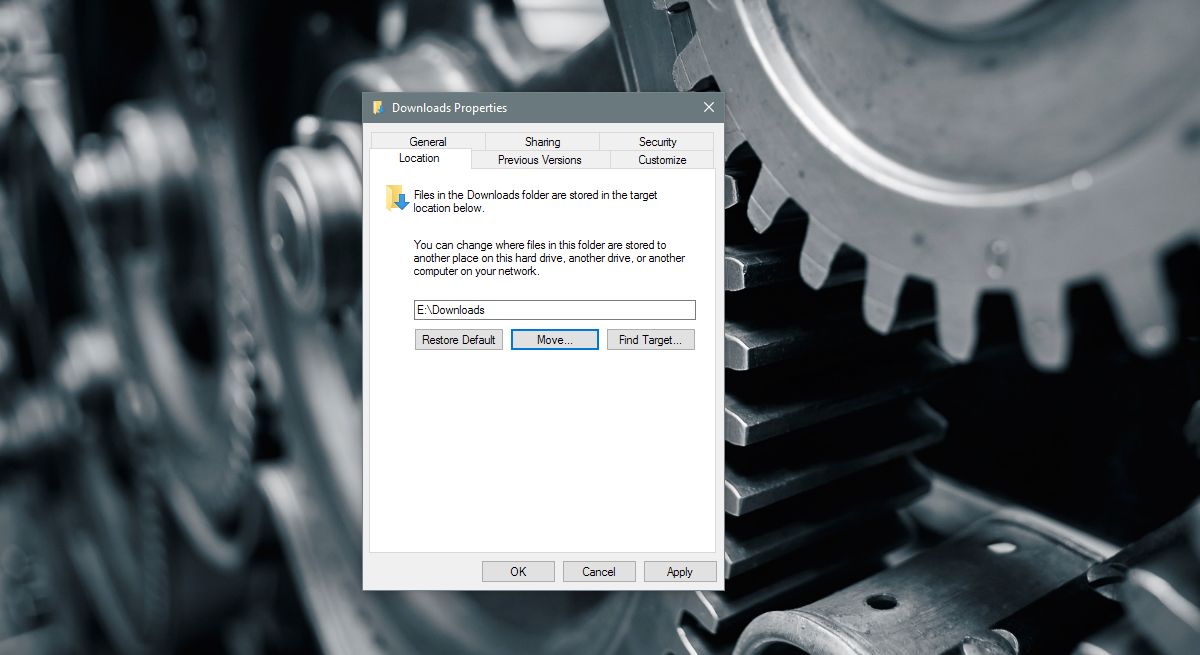Click the 'You can change where files' paragraph
The height and width of the screenshot is (655, 1200).
pos(549,258)
